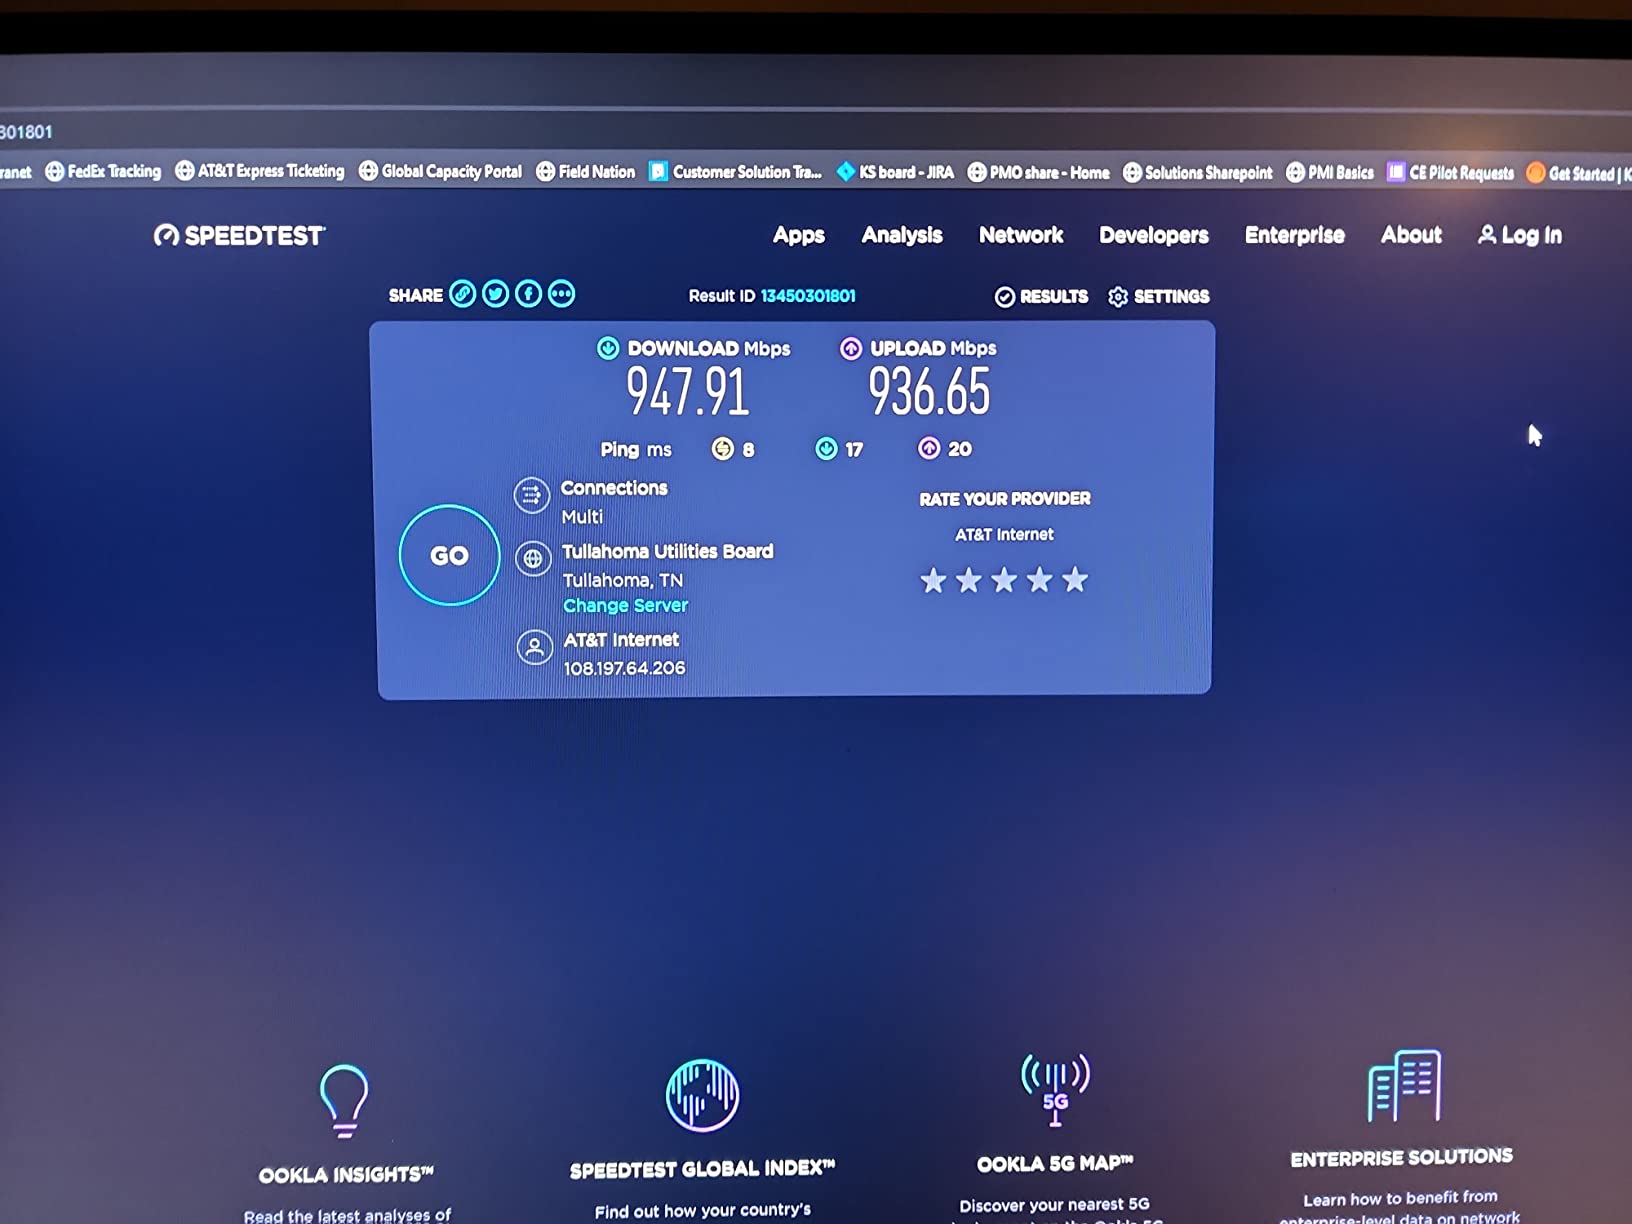Screen dimensions: 1632x1224
Task: Click the Ookla Insights lightbulb icon
Action: (x=344, y=1101)
